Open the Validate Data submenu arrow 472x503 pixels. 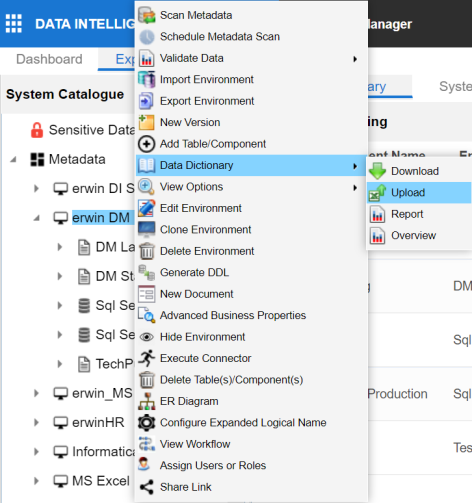pyautogui.click(x=355, y=59)
